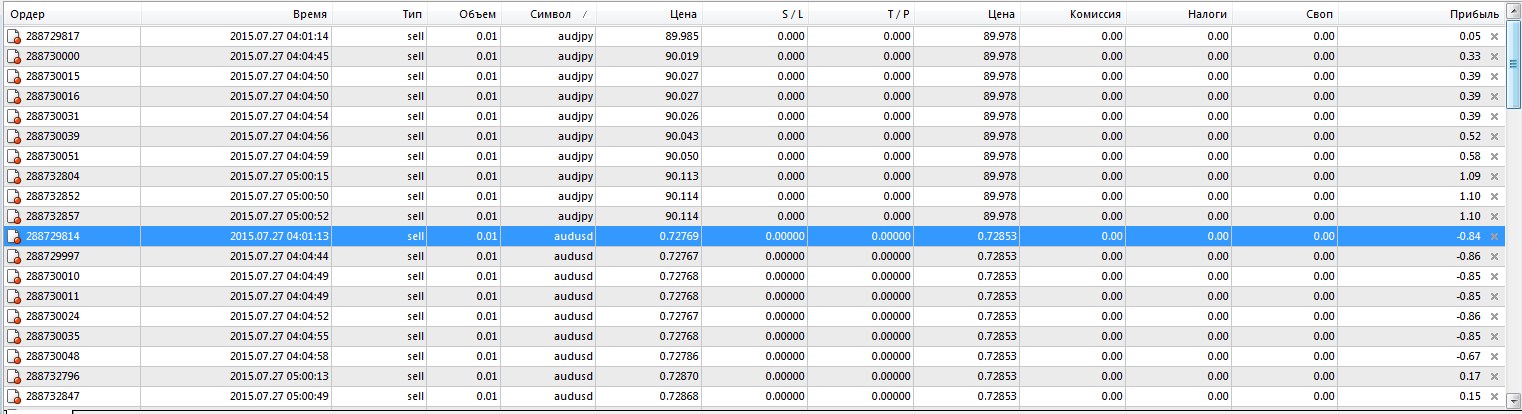Screen dimensions: 1522x414
Task: Select order number 288730010
Action: click(x=53, y=276)
